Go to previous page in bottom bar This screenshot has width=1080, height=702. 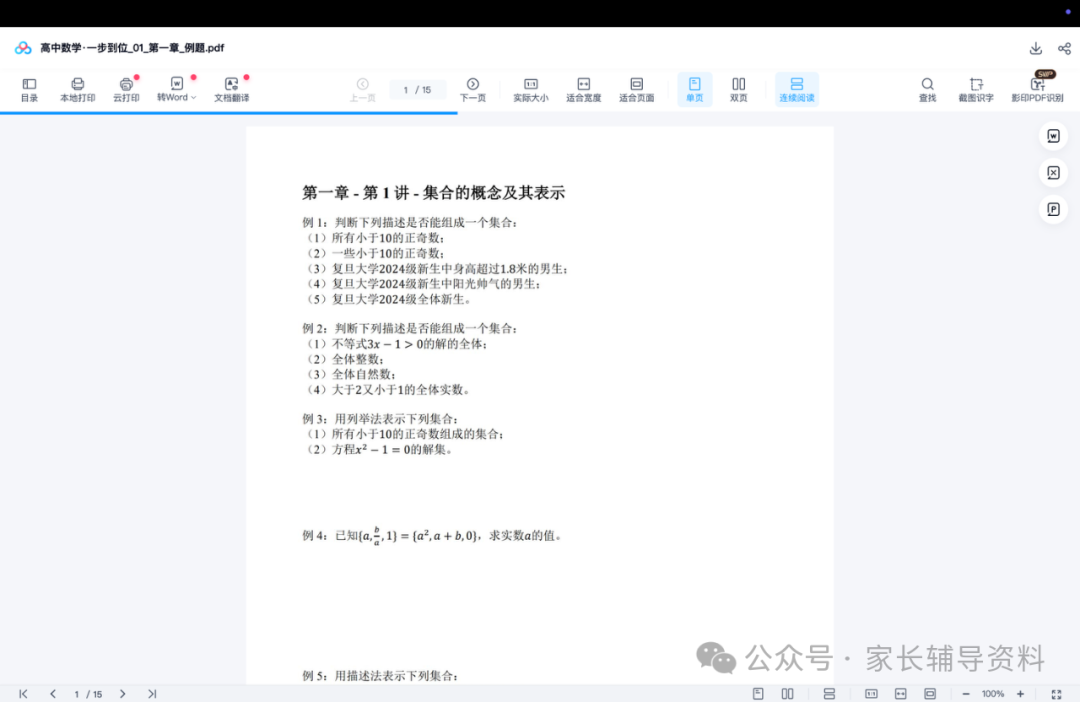tap(53, 694)
